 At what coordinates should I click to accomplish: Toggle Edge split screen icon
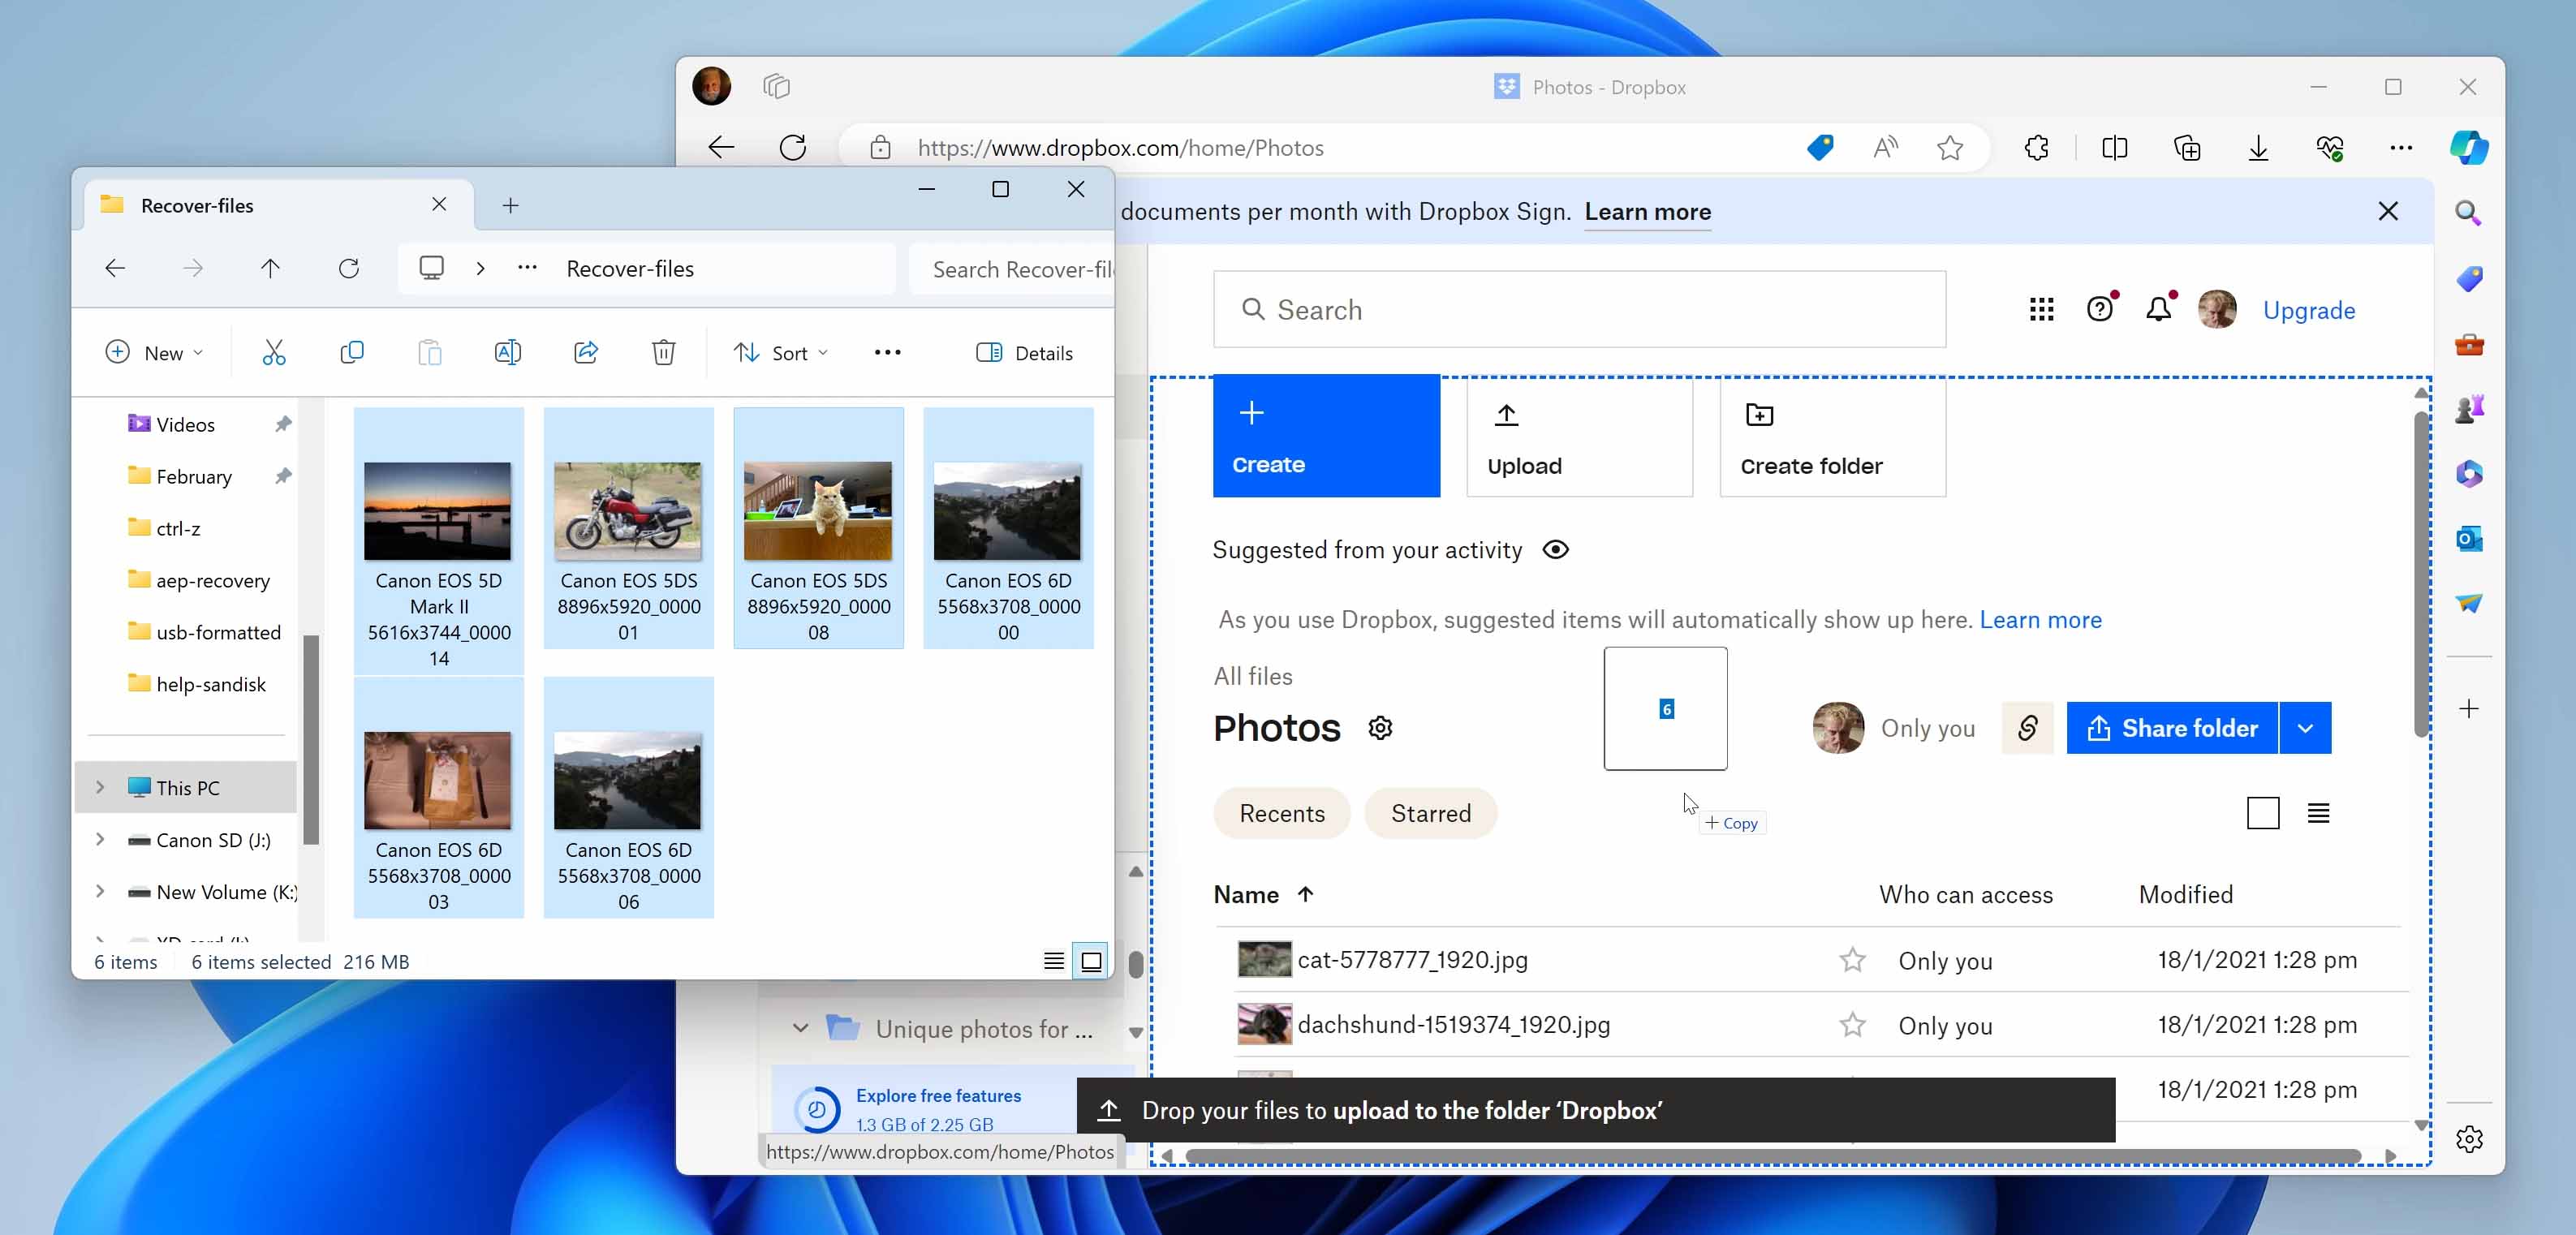click(2114, 148)
